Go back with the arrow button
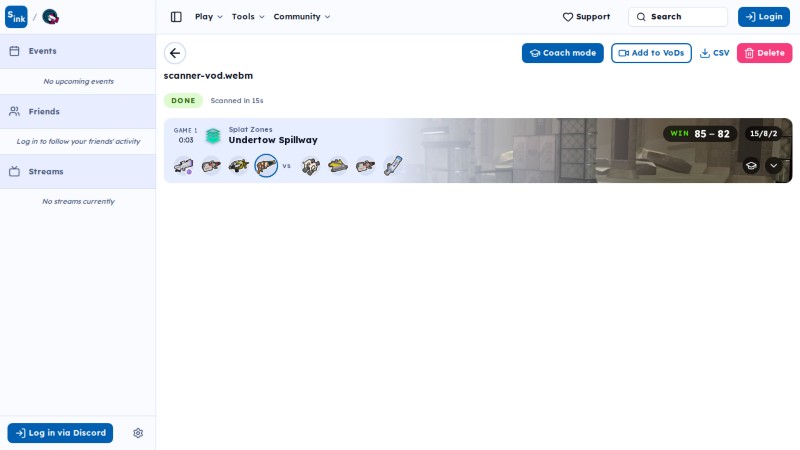Screen dimensions: 800x450 click(175, 53)
